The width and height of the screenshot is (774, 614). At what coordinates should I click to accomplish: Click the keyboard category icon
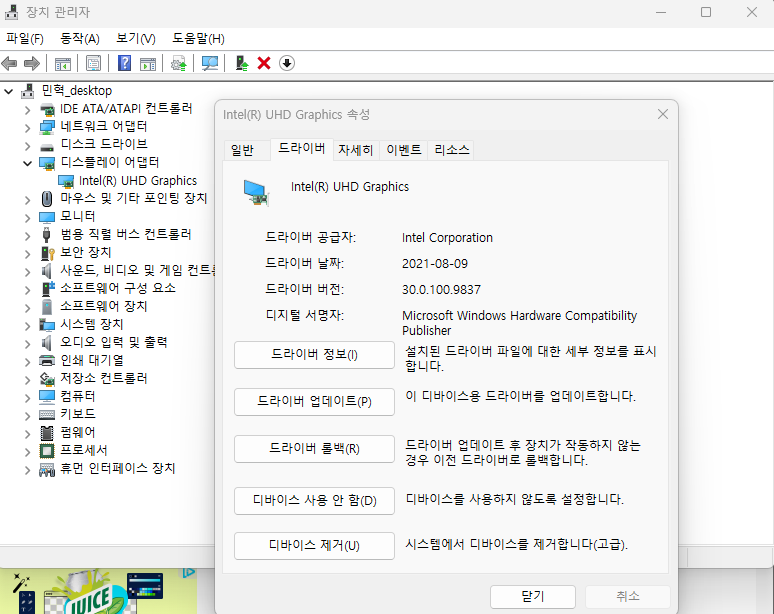tap(47, 415)
